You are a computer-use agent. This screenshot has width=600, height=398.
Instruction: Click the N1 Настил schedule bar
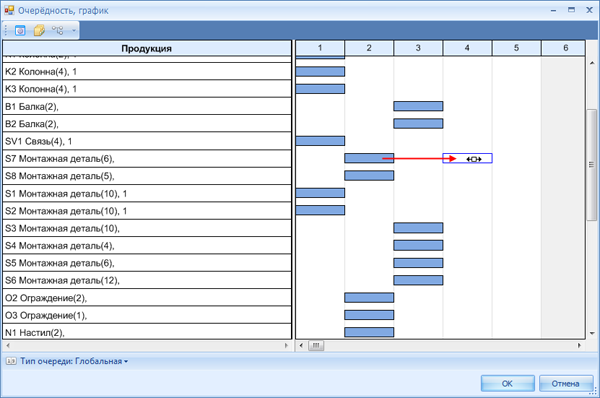[369, 332]
